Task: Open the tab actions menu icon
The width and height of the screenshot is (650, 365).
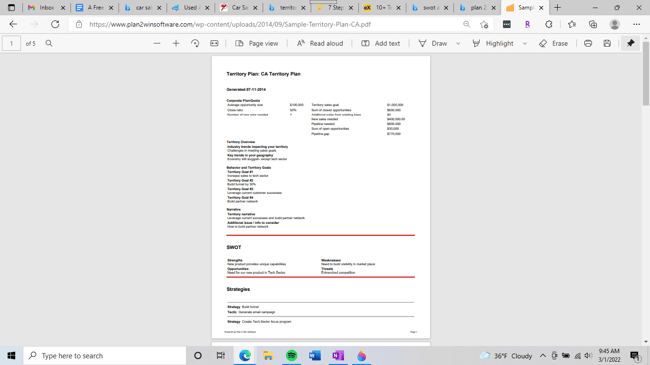Action: [x=12, y=7]
